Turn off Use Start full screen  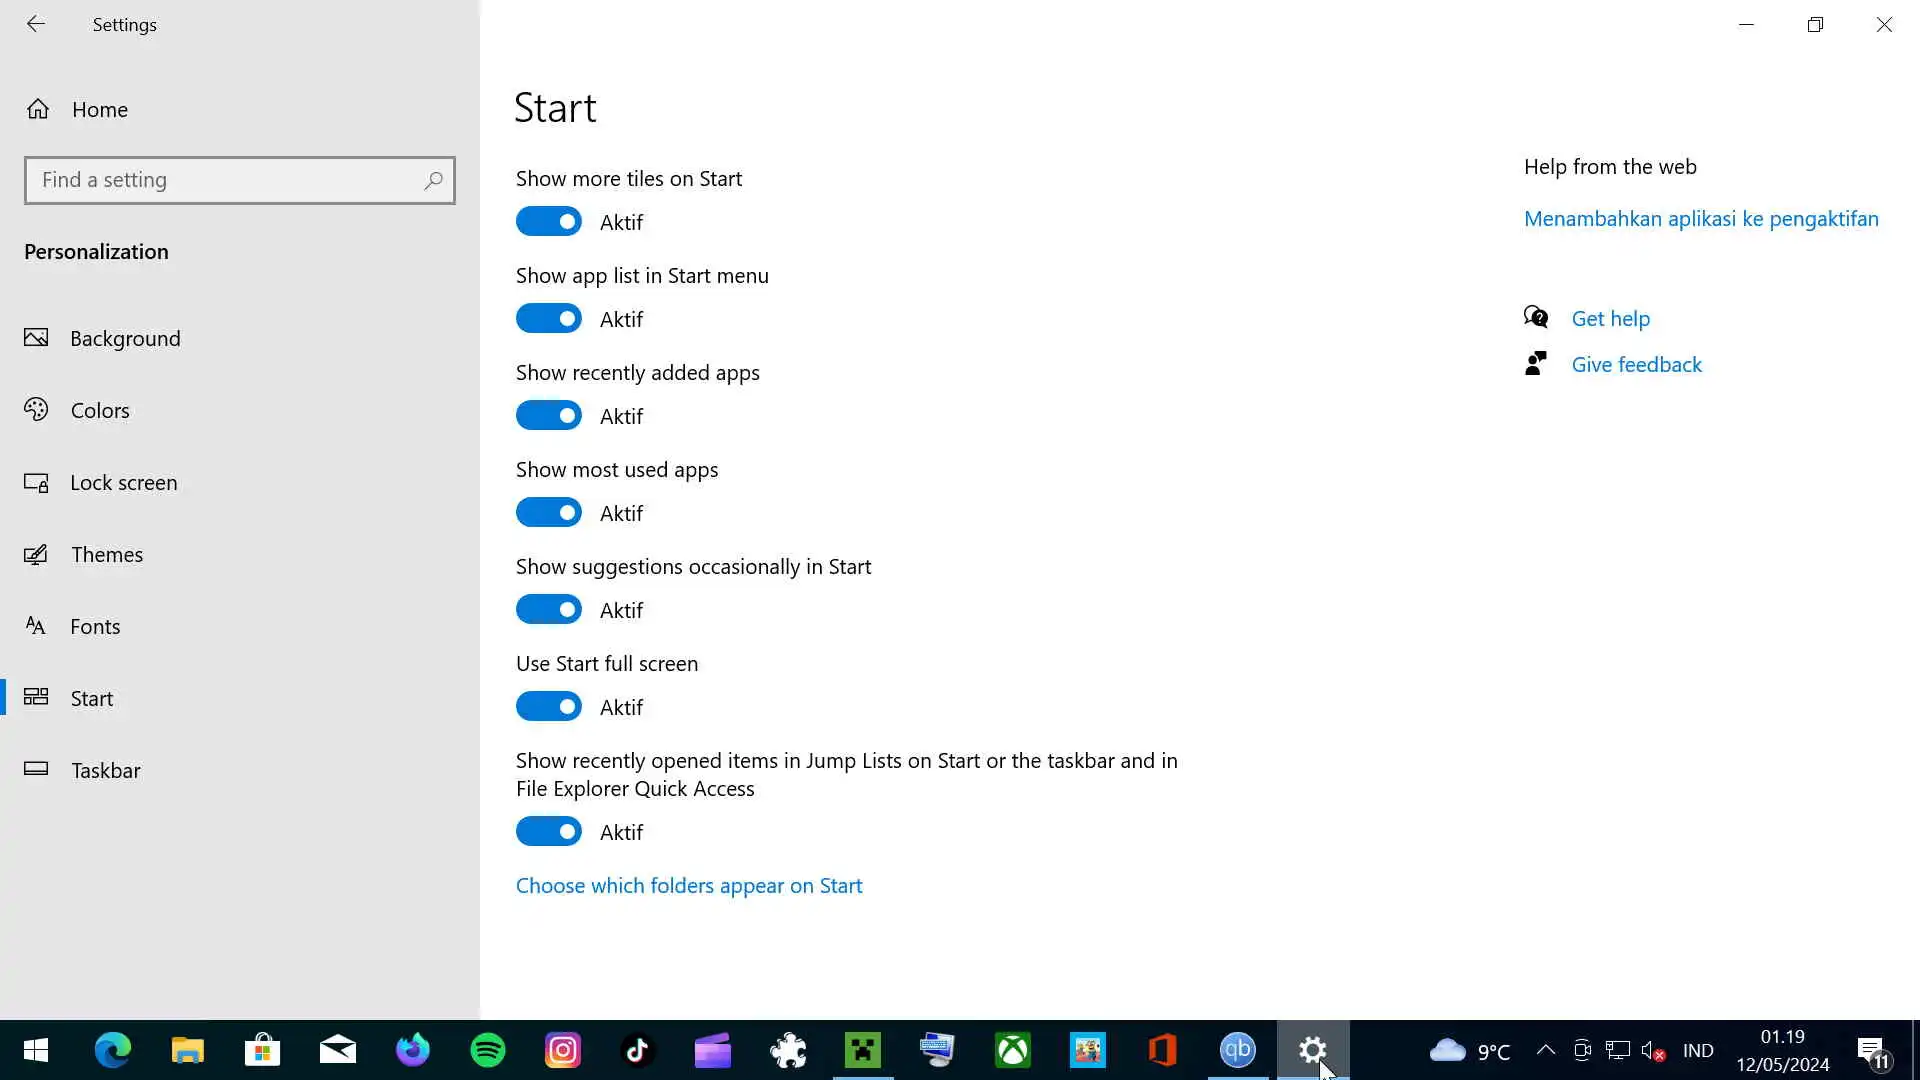548,706
